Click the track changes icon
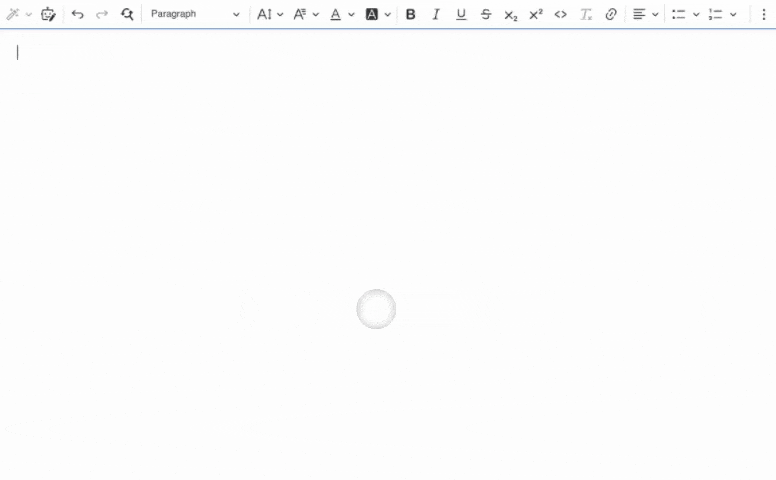This screenshot has width=776, height=480. (48, 14)
